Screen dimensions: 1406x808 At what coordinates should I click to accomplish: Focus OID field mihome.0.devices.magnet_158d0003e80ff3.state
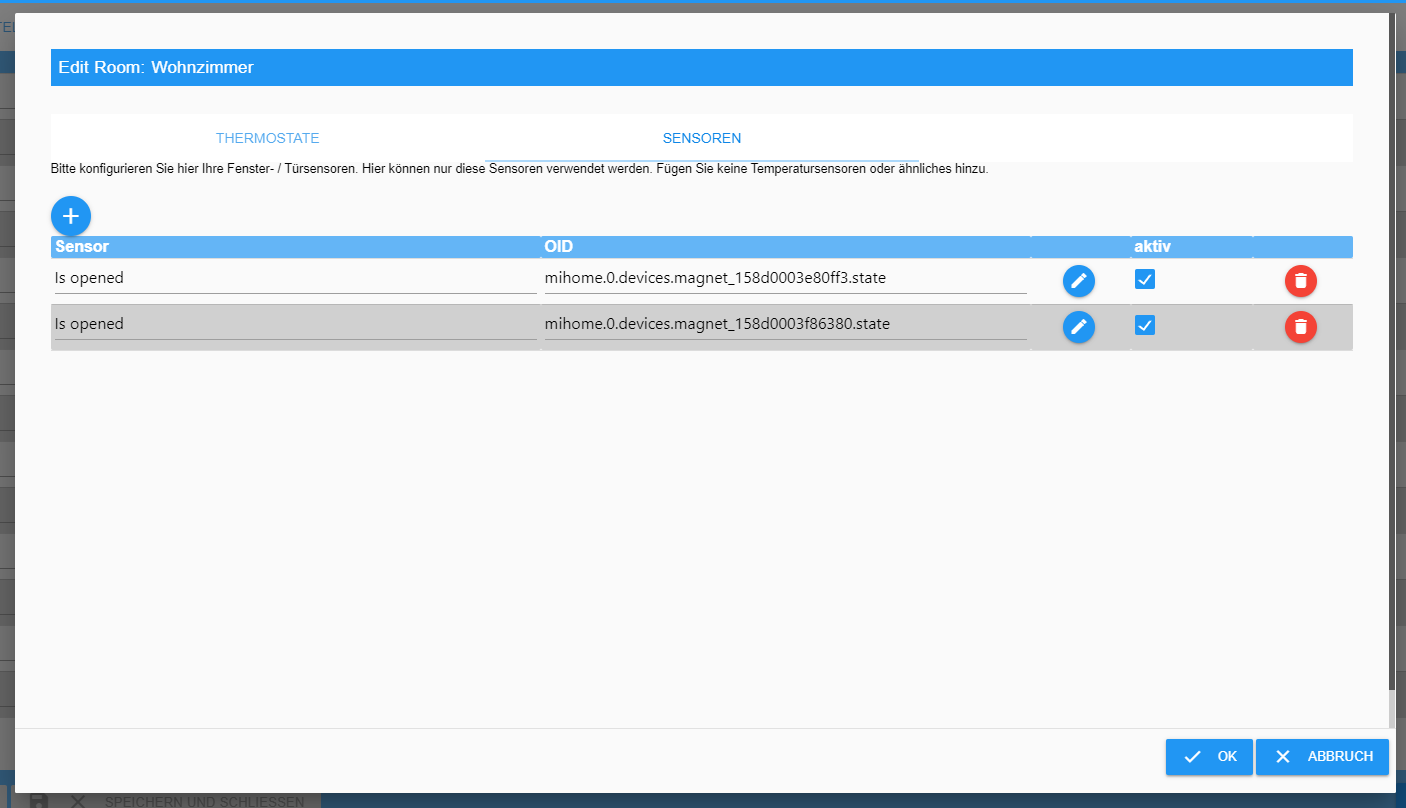click(785, 278)
